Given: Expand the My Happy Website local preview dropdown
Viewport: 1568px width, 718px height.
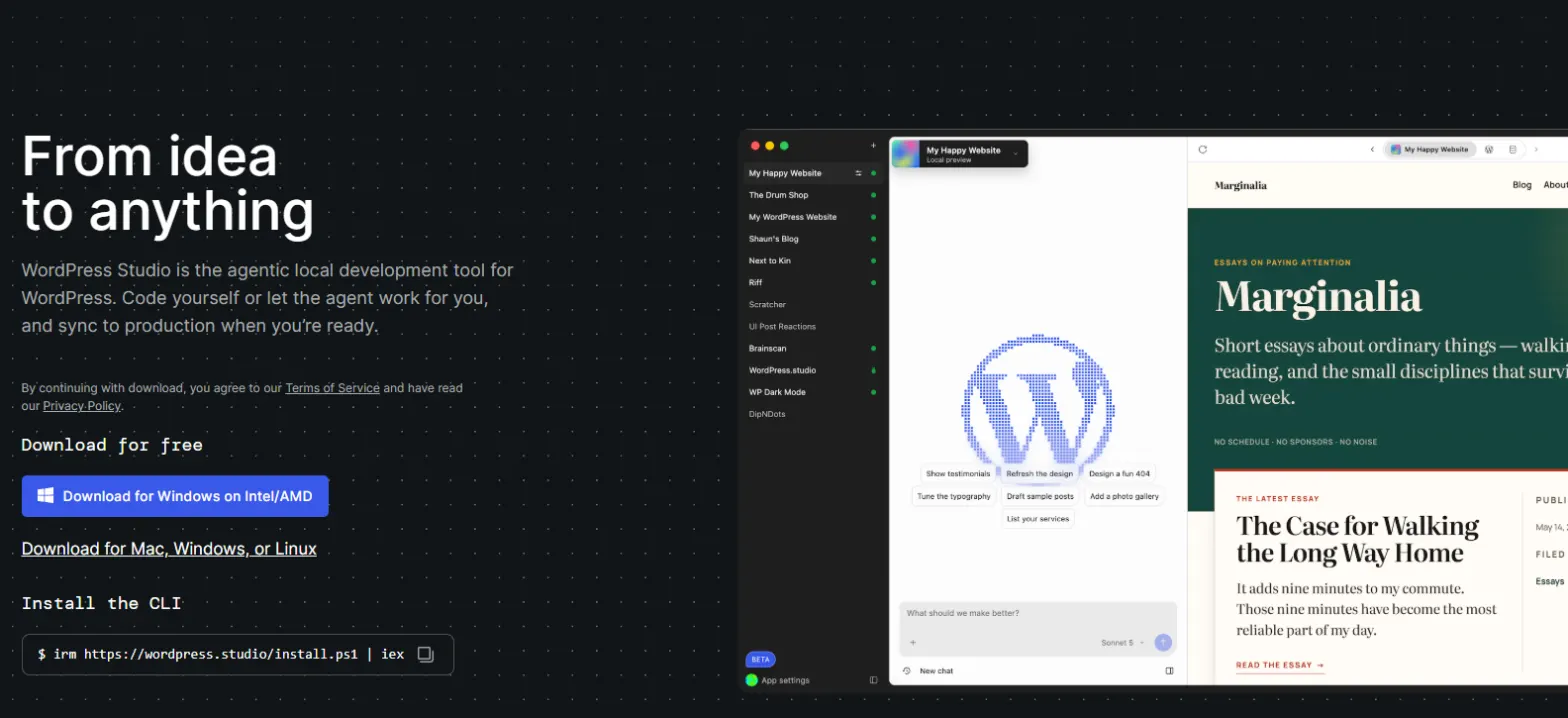Looking at the screenshot, I should [1015, 153].
